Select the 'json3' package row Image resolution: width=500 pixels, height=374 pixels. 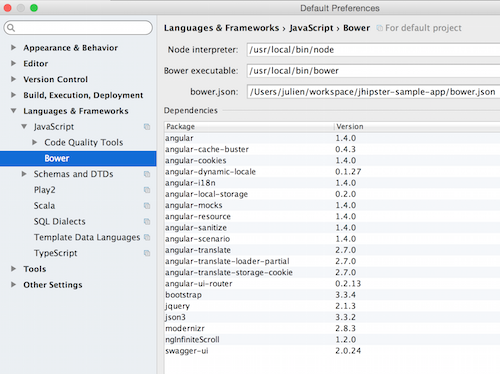click(332, 317)
